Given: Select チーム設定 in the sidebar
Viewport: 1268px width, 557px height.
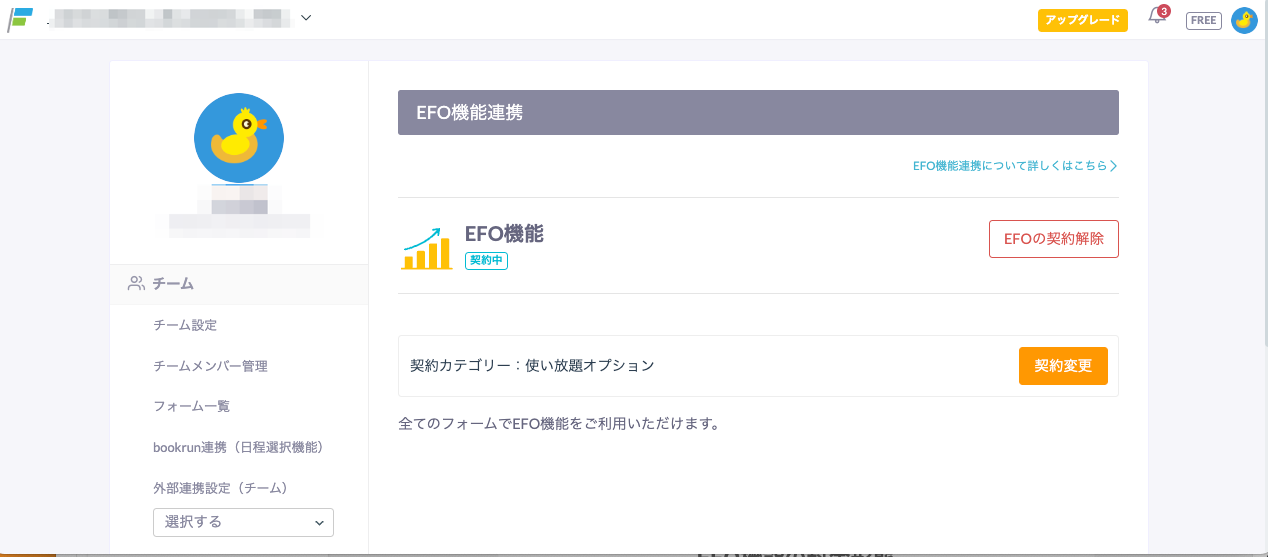Looking at the screenshot, I should pos(185,325).
